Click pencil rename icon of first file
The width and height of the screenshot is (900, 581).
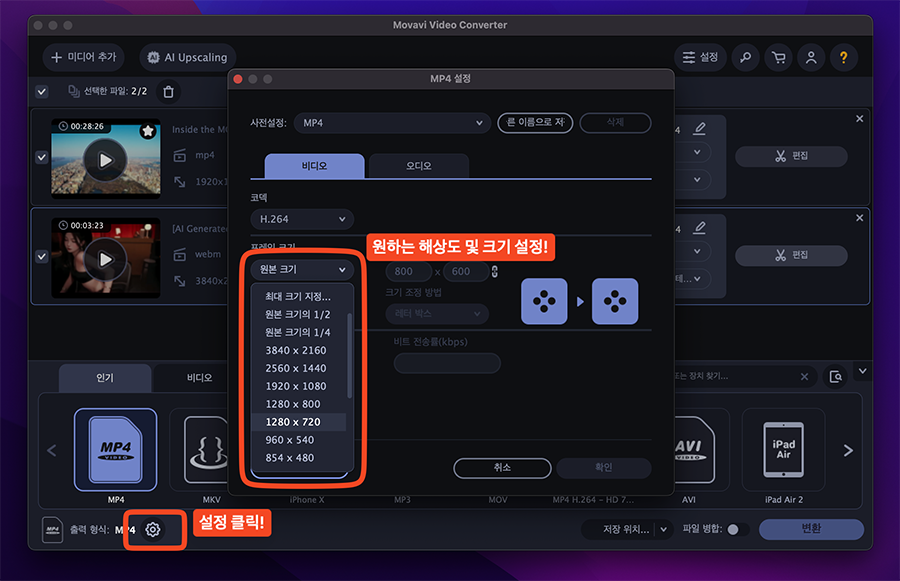tap(699, 129)
